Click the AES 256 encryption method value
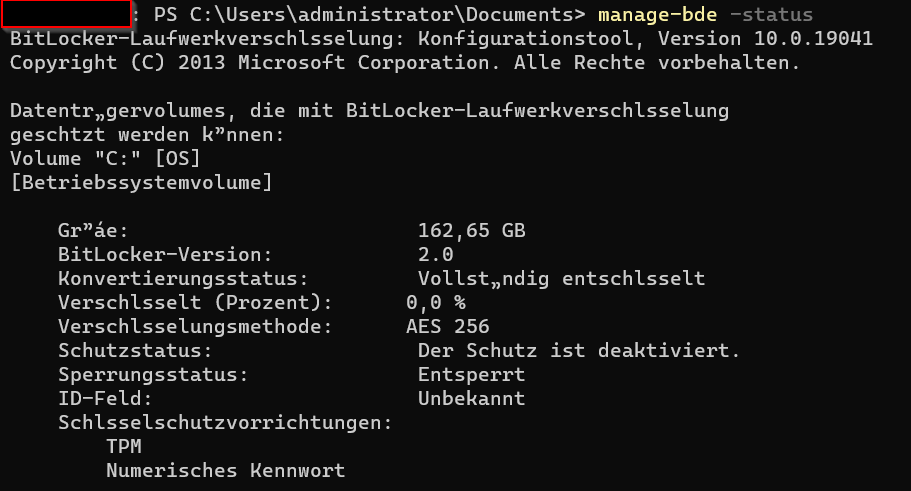 click(447, 327)
